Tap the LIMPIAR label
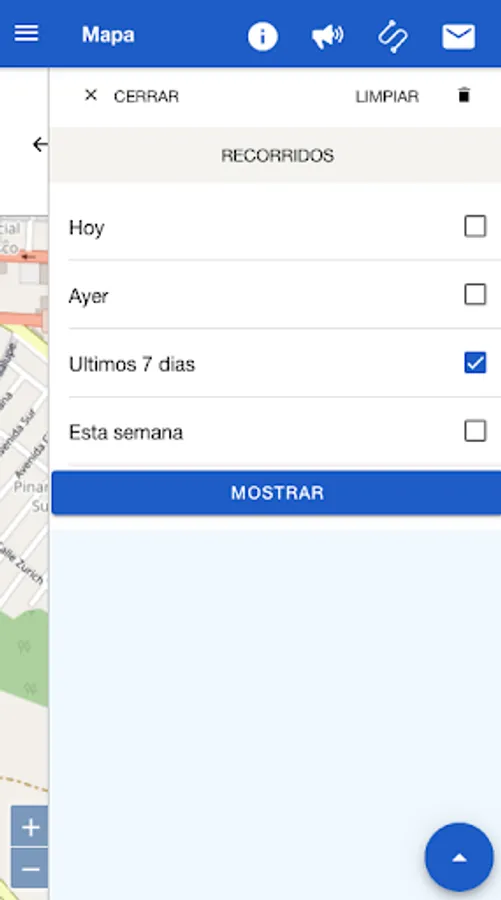The width and height of the screenshot is (501, 900). pos(387,96)
